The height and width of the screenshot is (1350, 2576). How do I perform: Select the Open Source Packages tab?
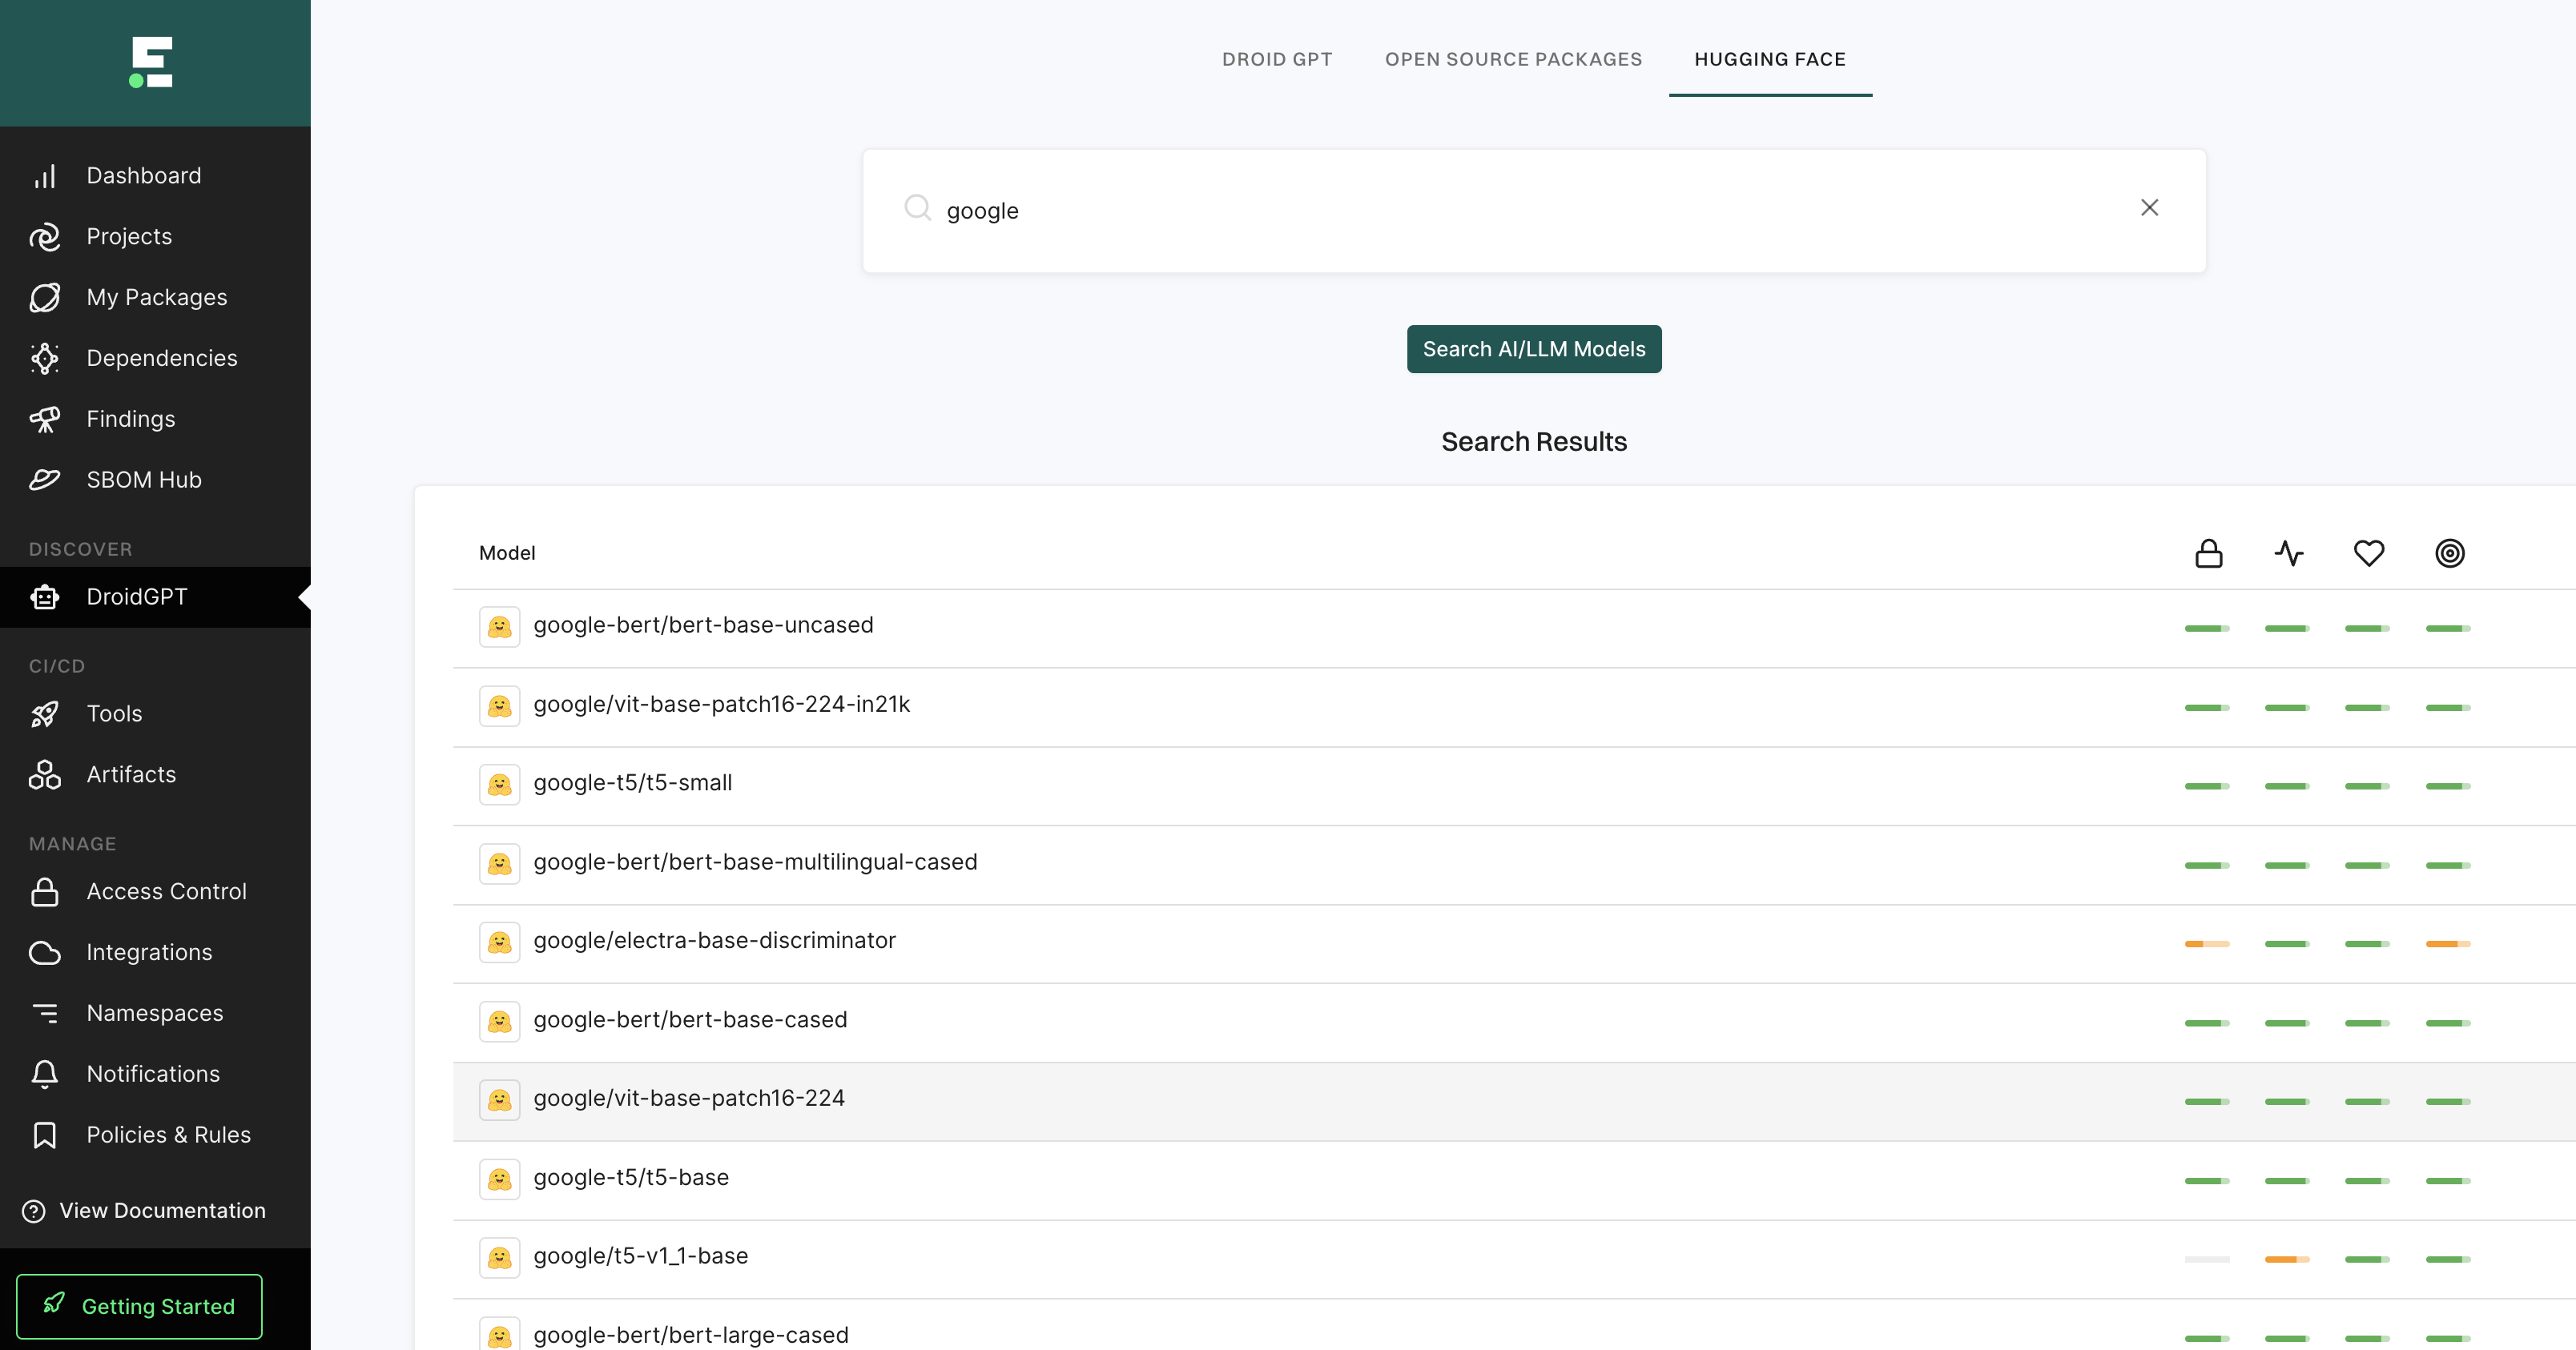coord(1513,58)
